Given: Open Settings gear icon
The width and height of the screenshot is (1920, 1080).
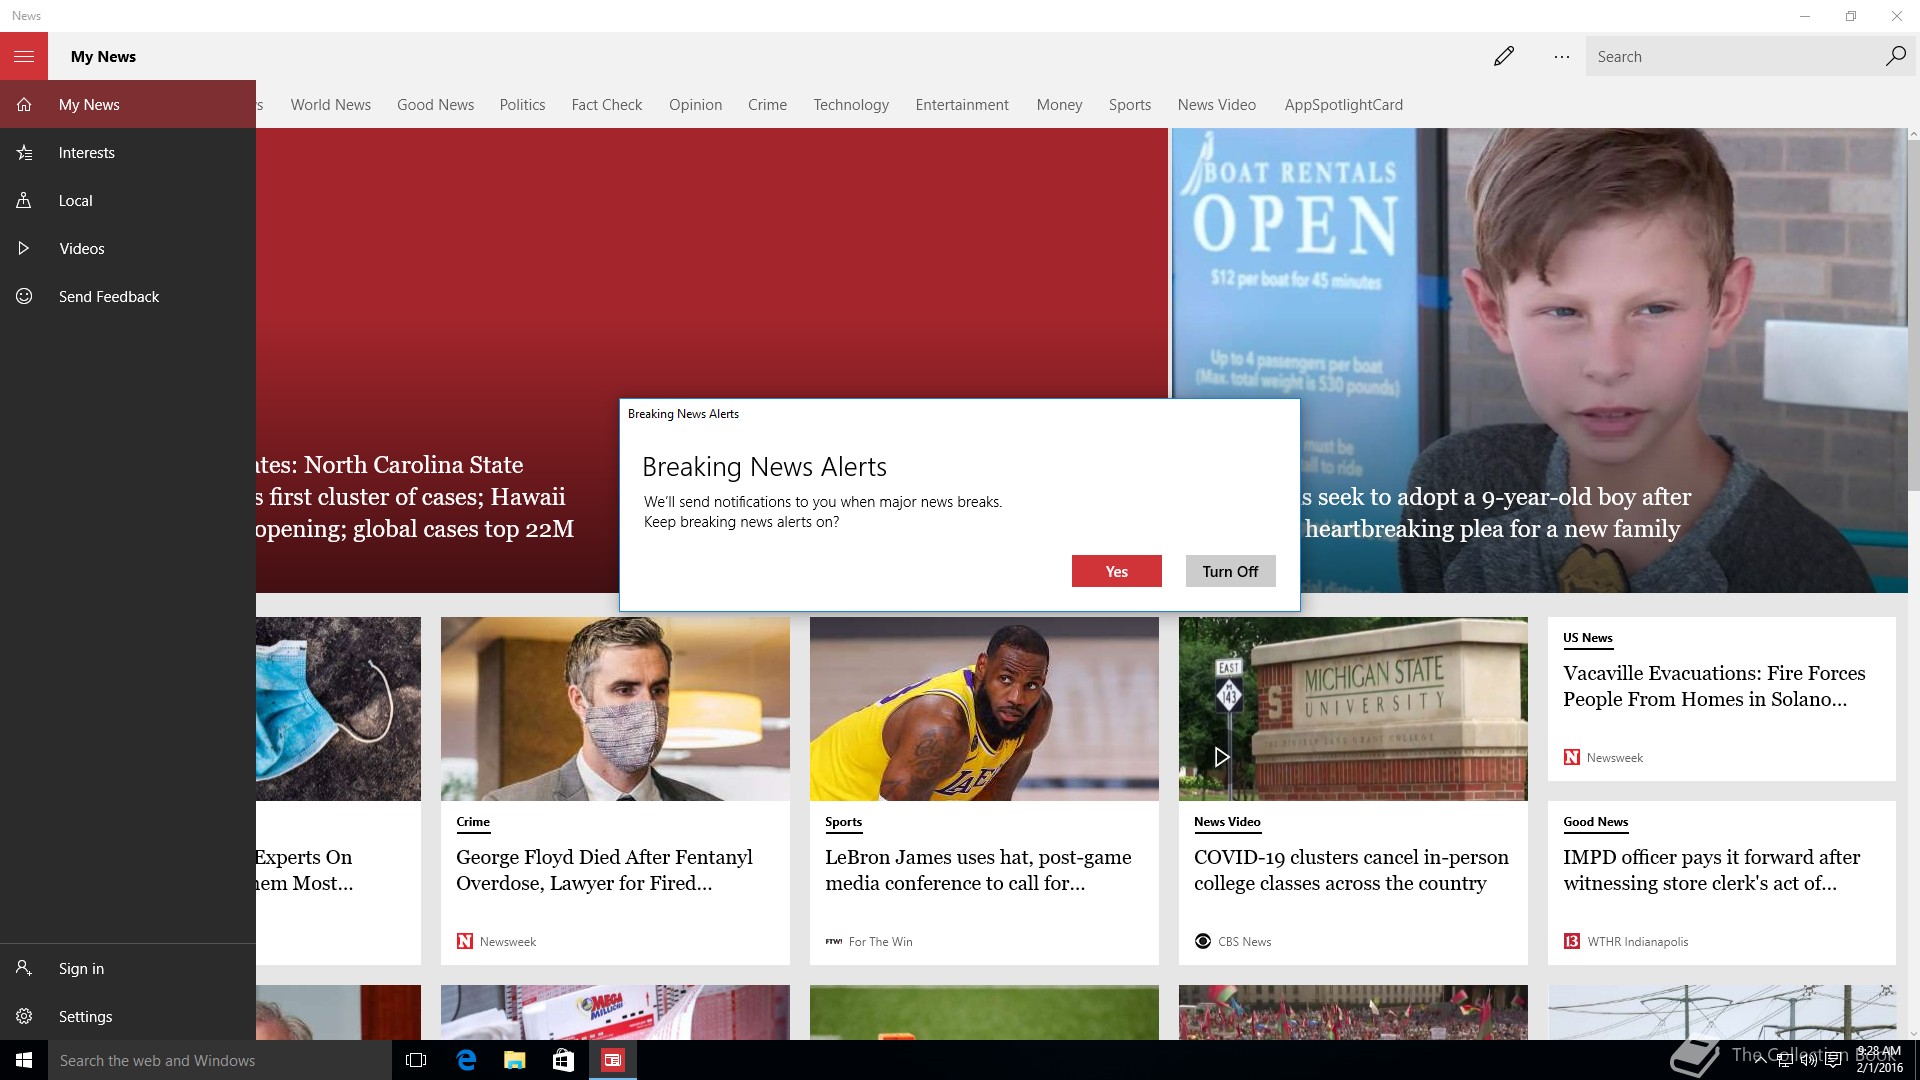Looking at the screenshot, I should [x=24, y=1016].
